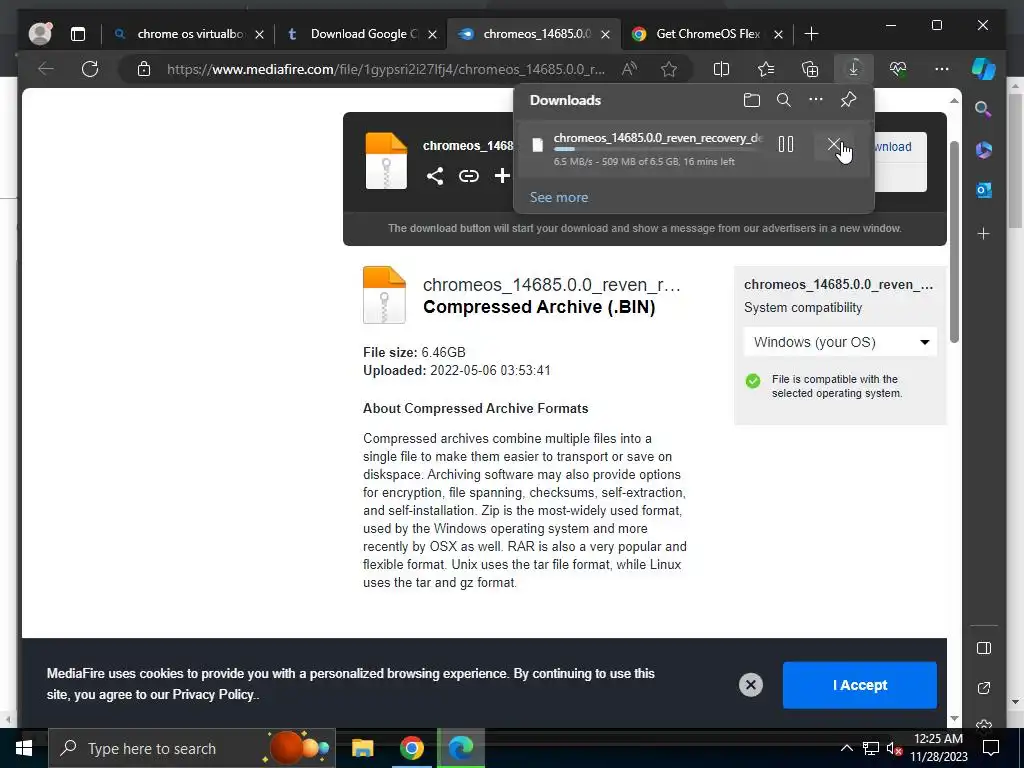Click the Privacy Policy link
This screenshot has height=768, width=1024.
(x=213, y=694)
